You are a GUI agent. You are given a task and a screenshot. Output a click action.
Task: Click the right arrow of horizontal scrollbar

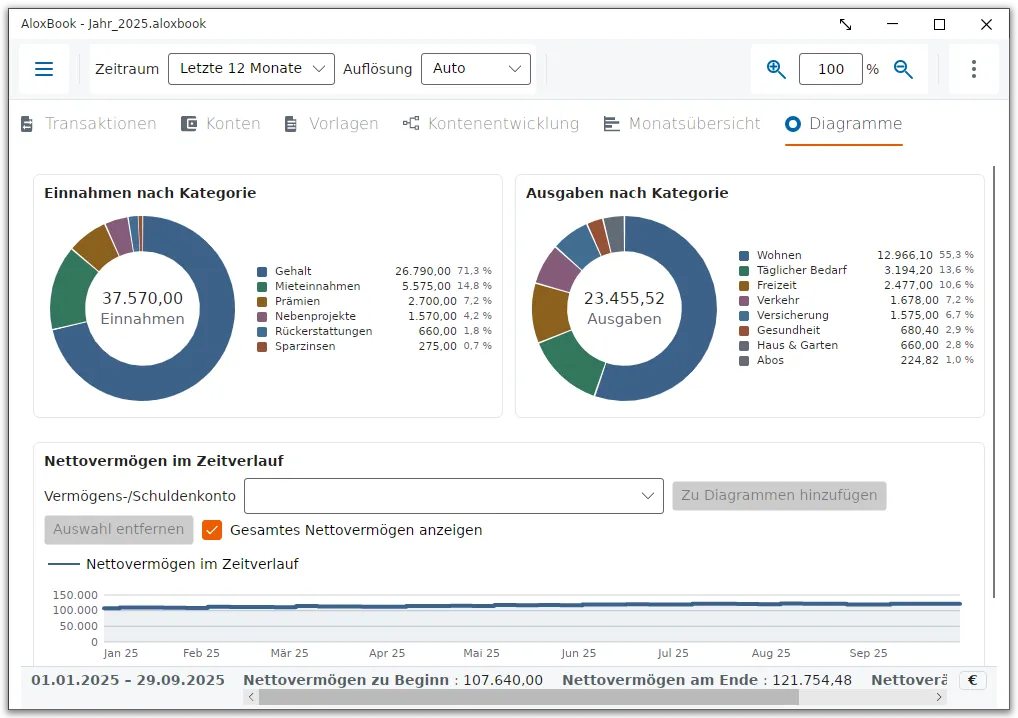[x=938, y=697]
